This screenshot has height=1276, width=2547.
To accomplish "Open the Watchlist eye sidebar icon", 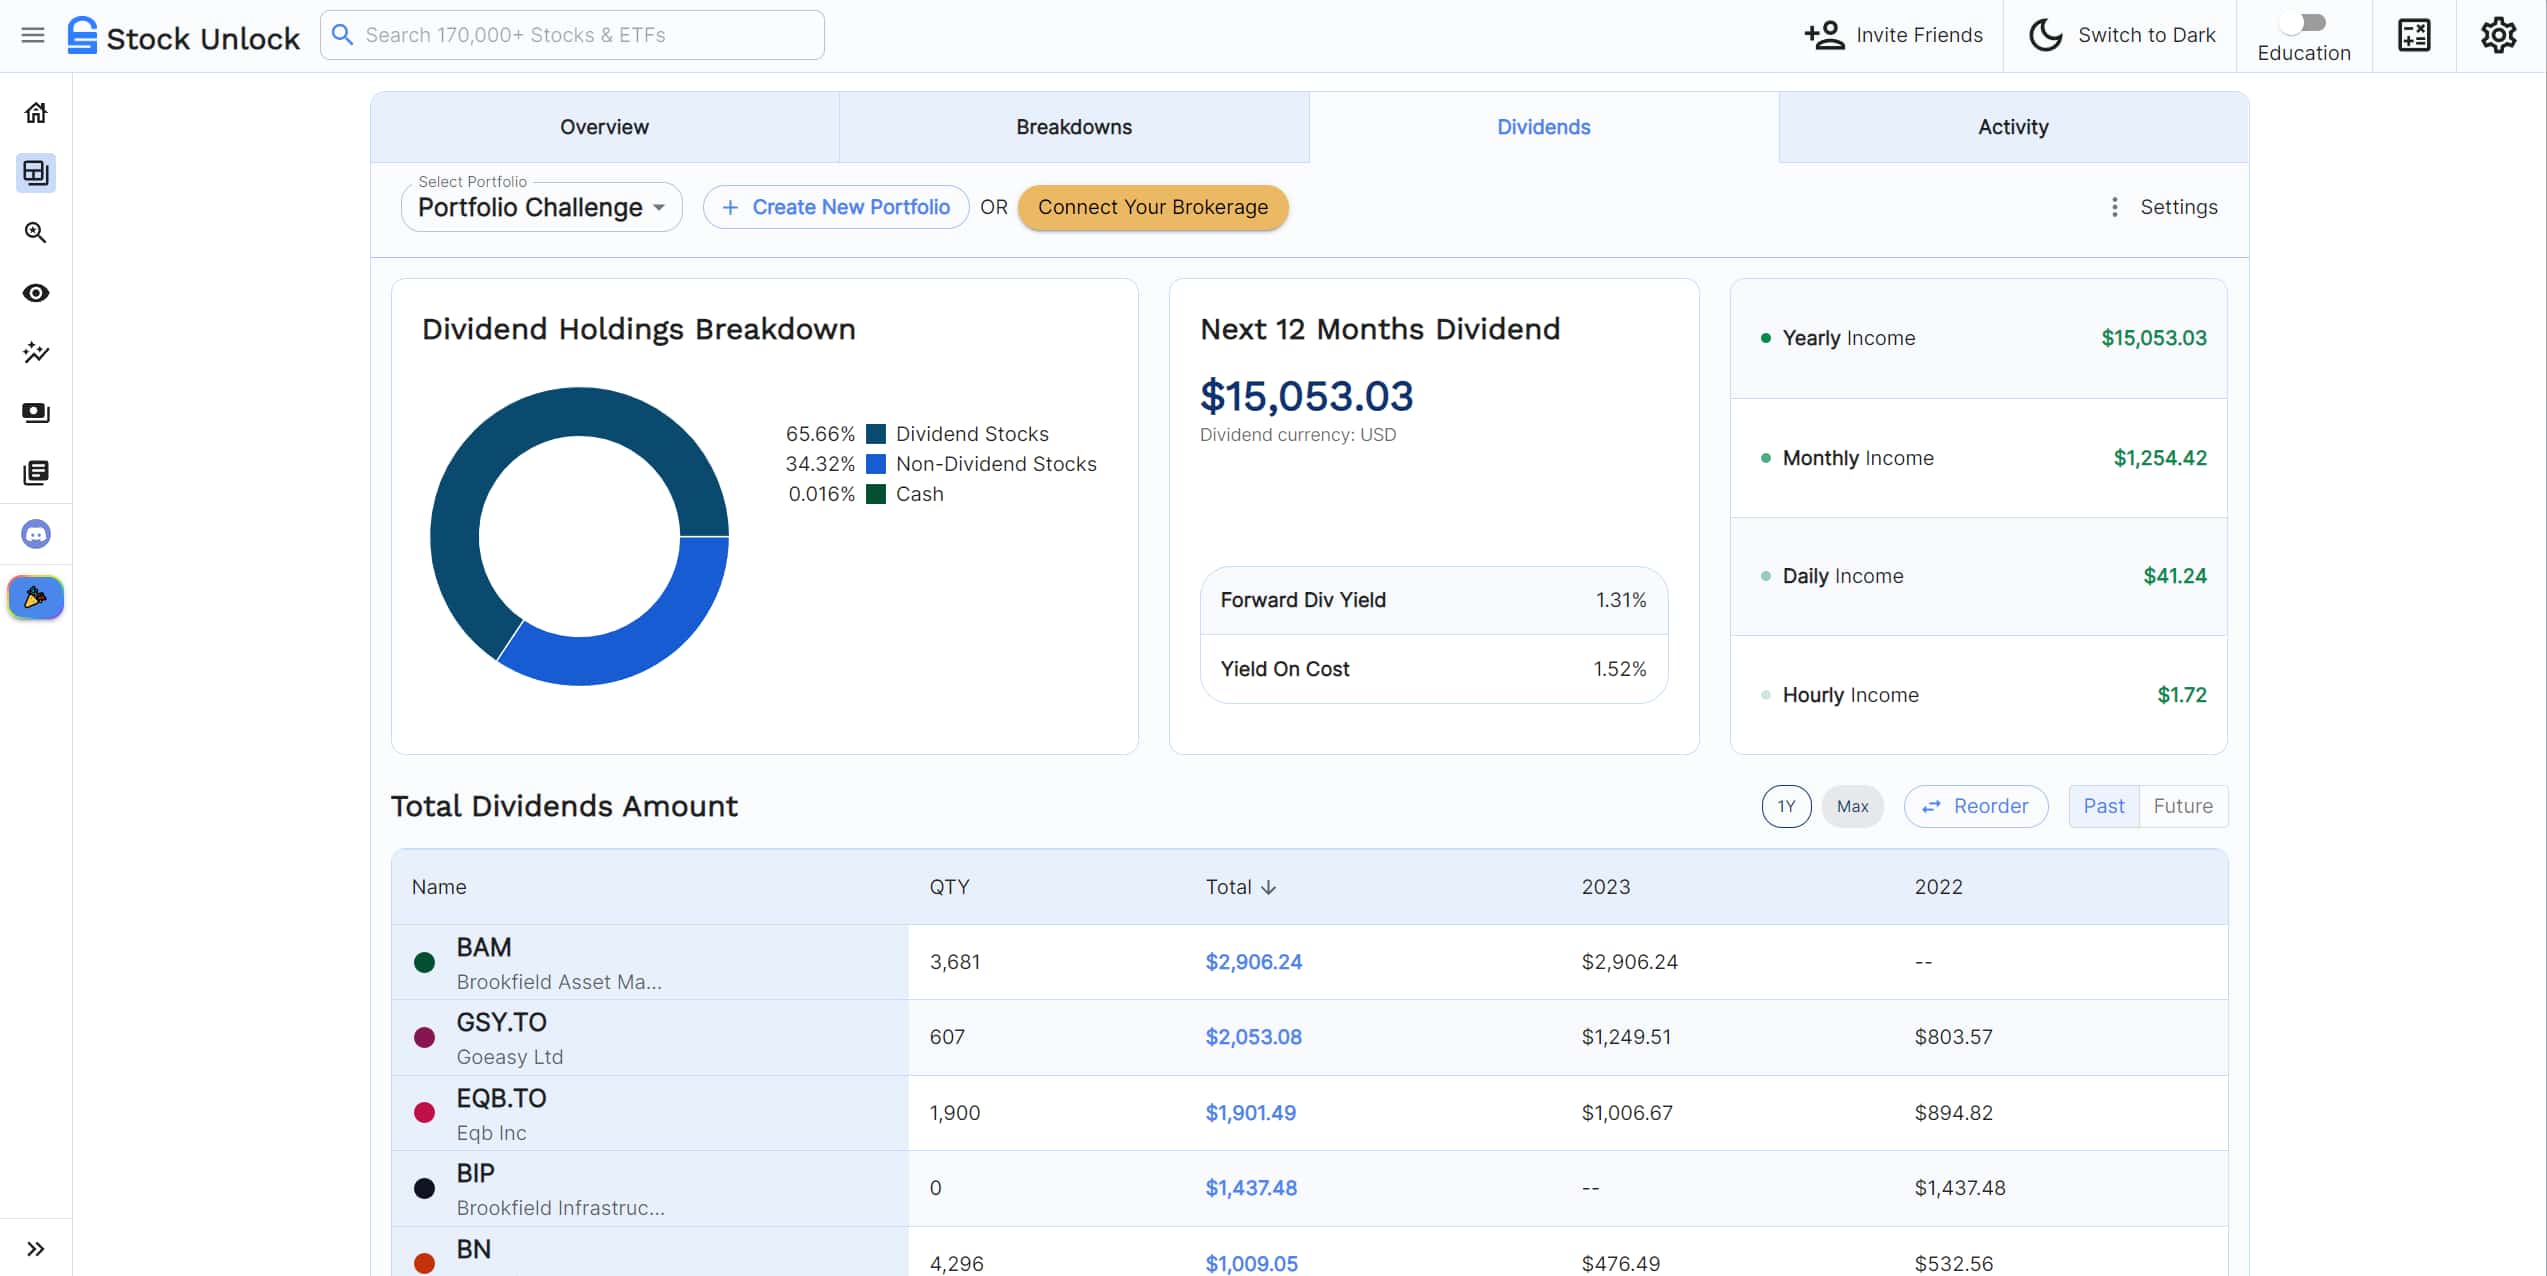I will coord(36,293).
